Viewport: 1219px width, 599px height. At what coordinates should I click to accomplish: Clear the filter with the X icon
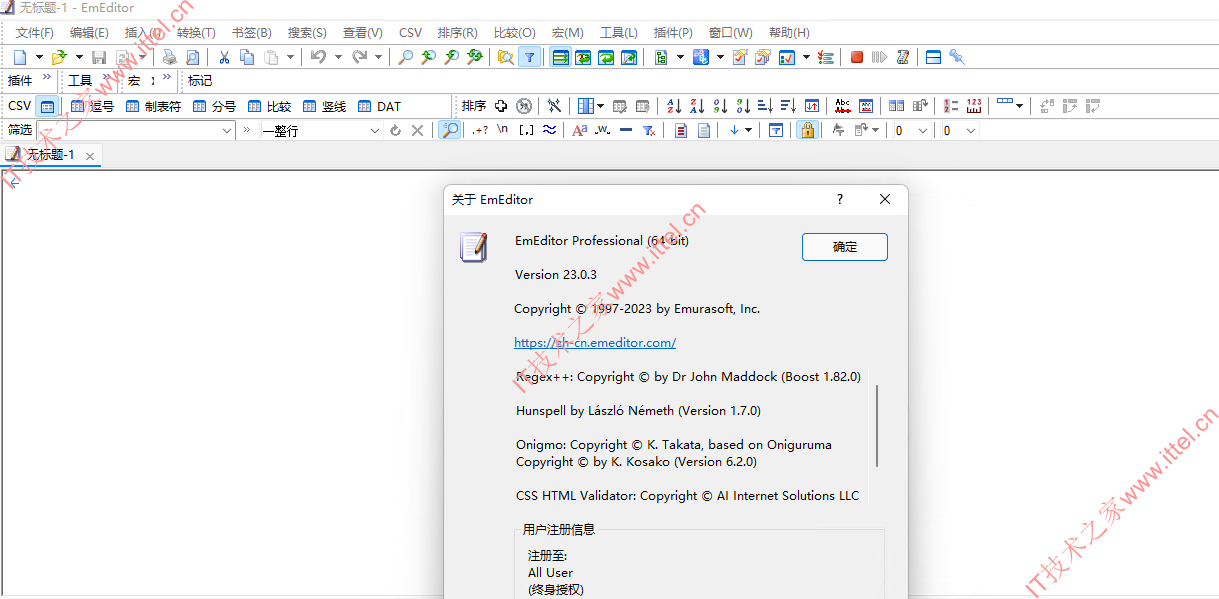coord(418,130)
